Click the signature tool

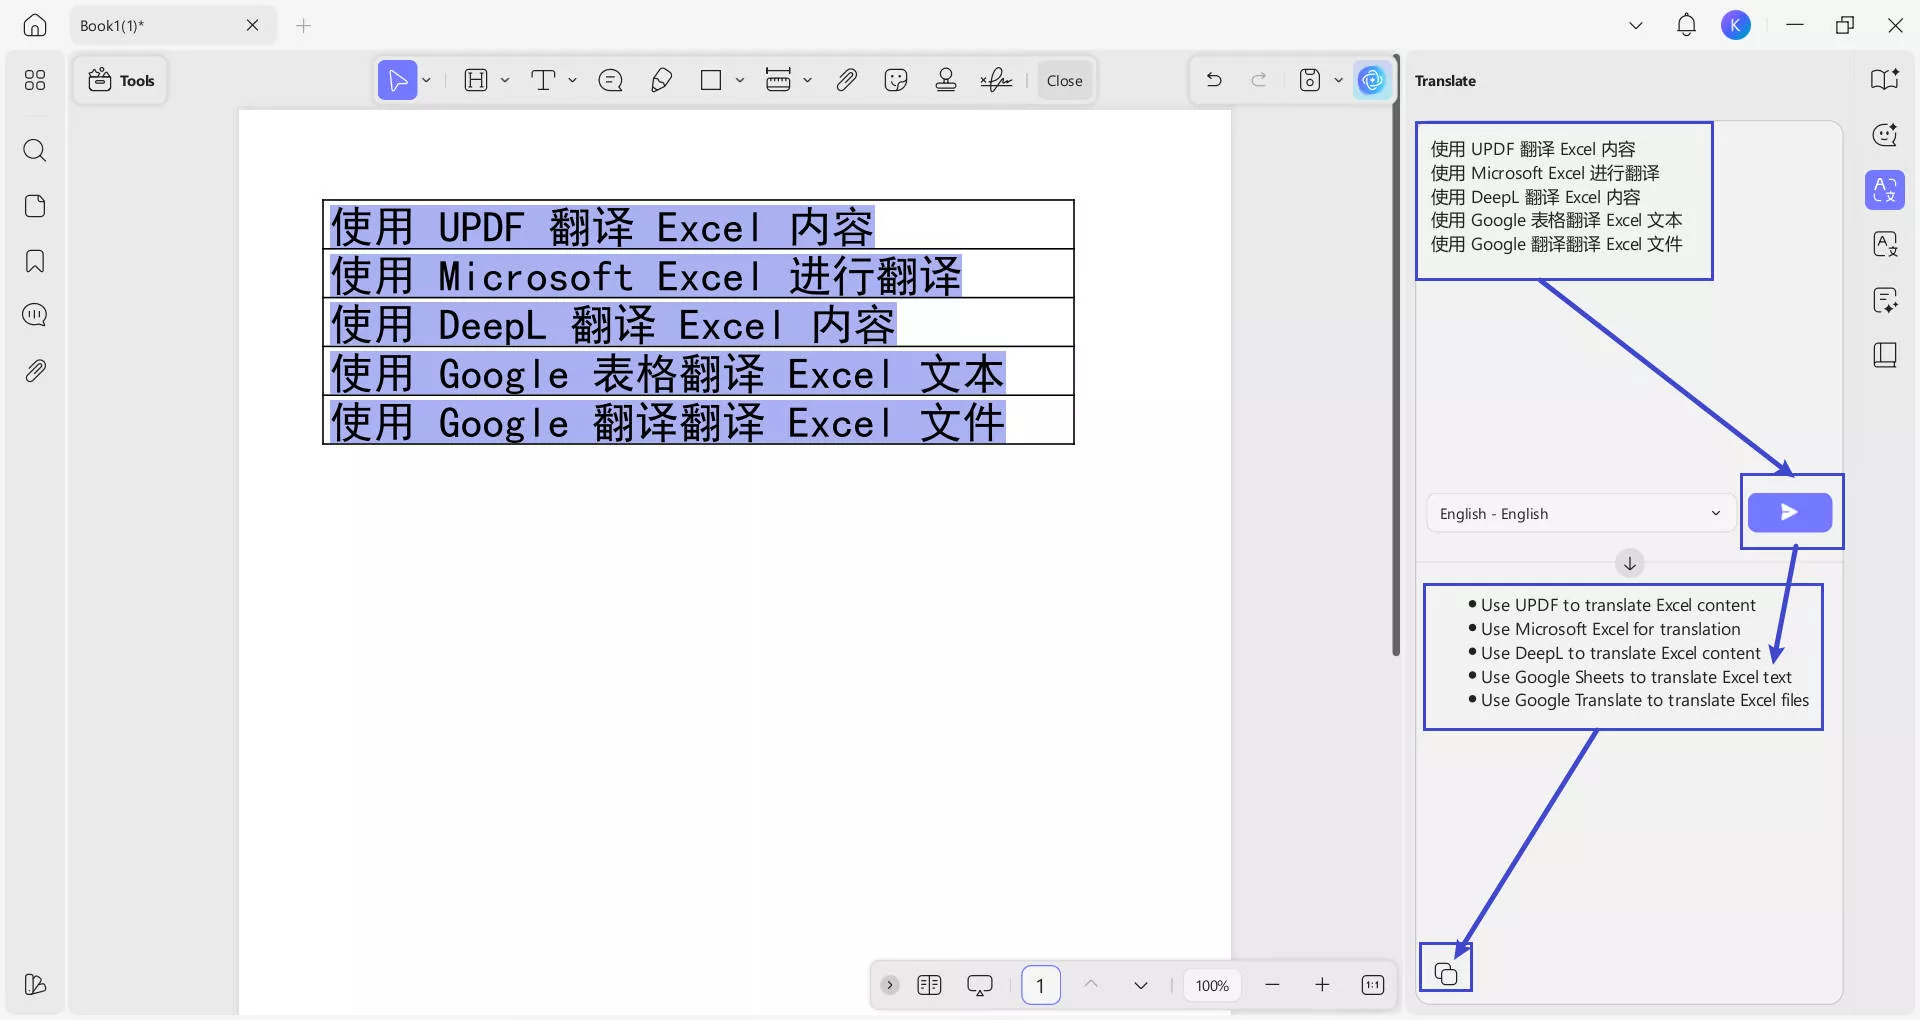995,80
